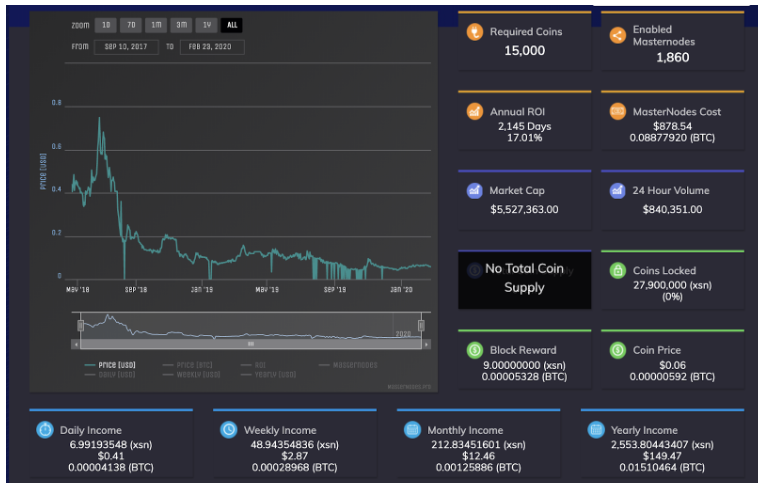Click the To date field Feb 23, 2020
The width and height of the screenshot is (764, 488).
pos(212,47)
